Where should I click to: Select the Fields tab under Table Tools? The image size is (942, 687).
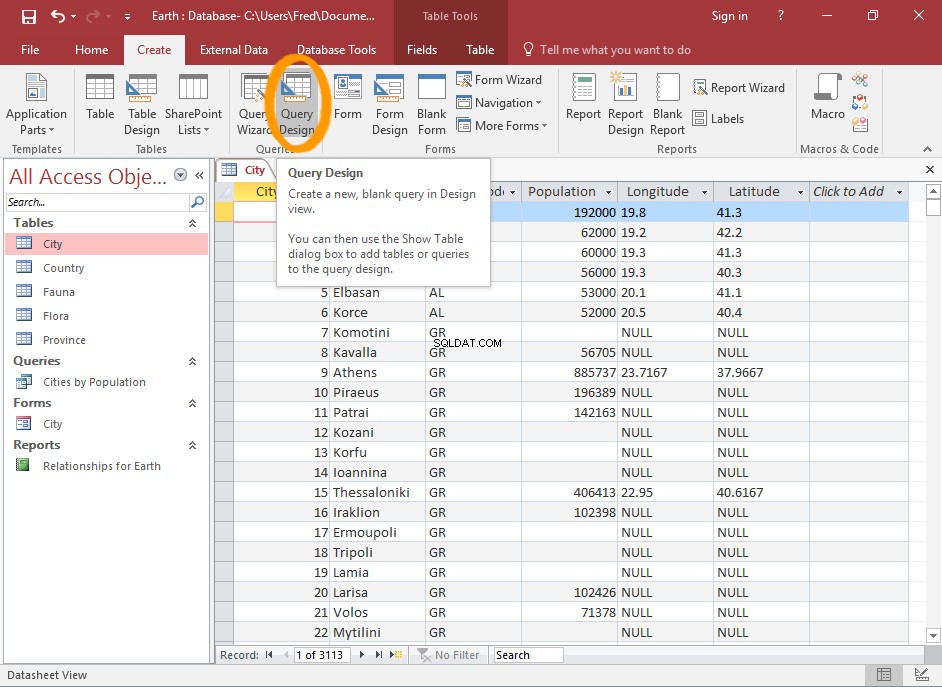point(422,50)
